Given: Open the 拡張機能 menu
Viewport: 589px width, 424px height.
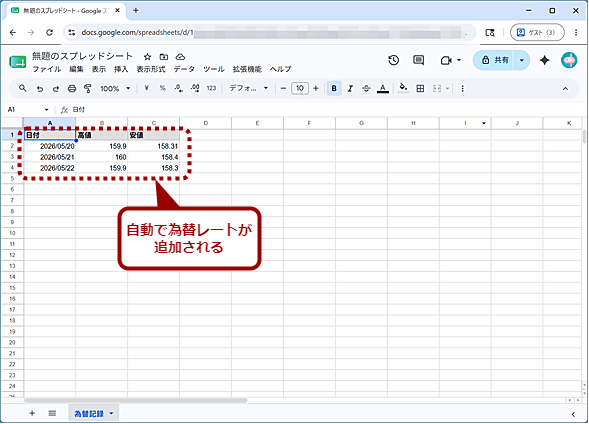Looking at the screenshot, I should tap(247, 69).
